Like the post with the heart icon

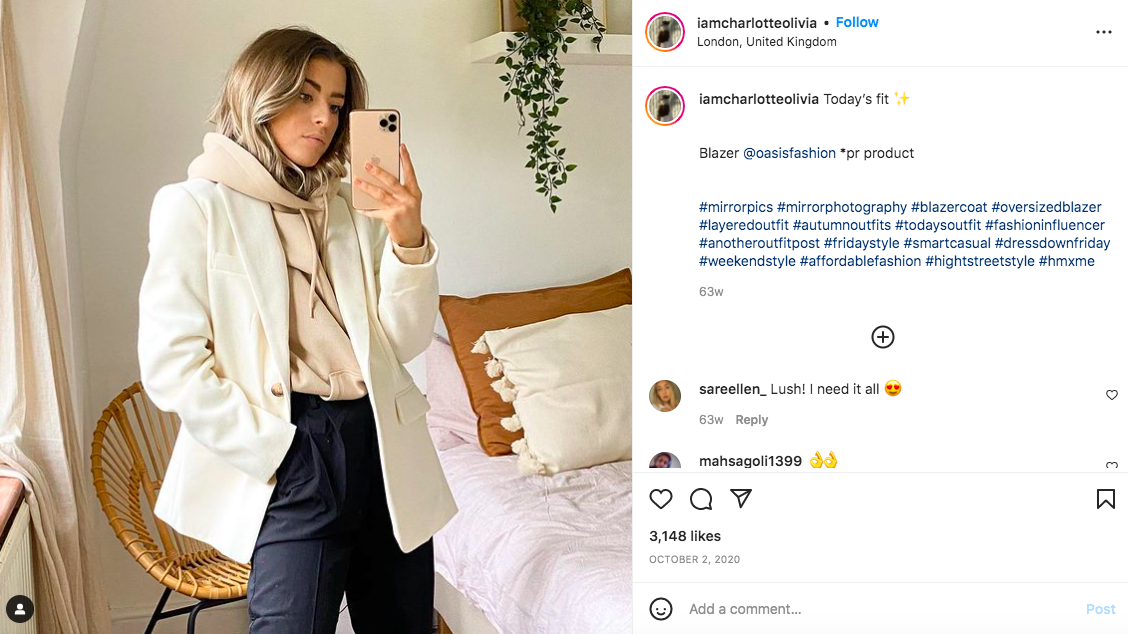coord(661,499)
